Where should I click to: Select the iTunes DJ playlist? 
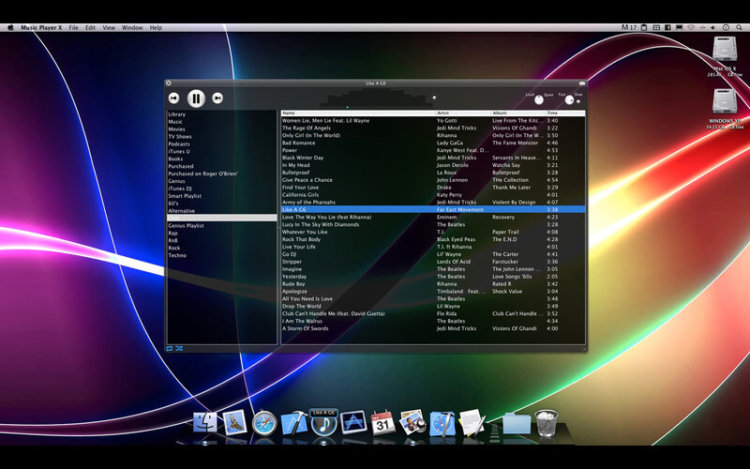(x=180, y=188)
